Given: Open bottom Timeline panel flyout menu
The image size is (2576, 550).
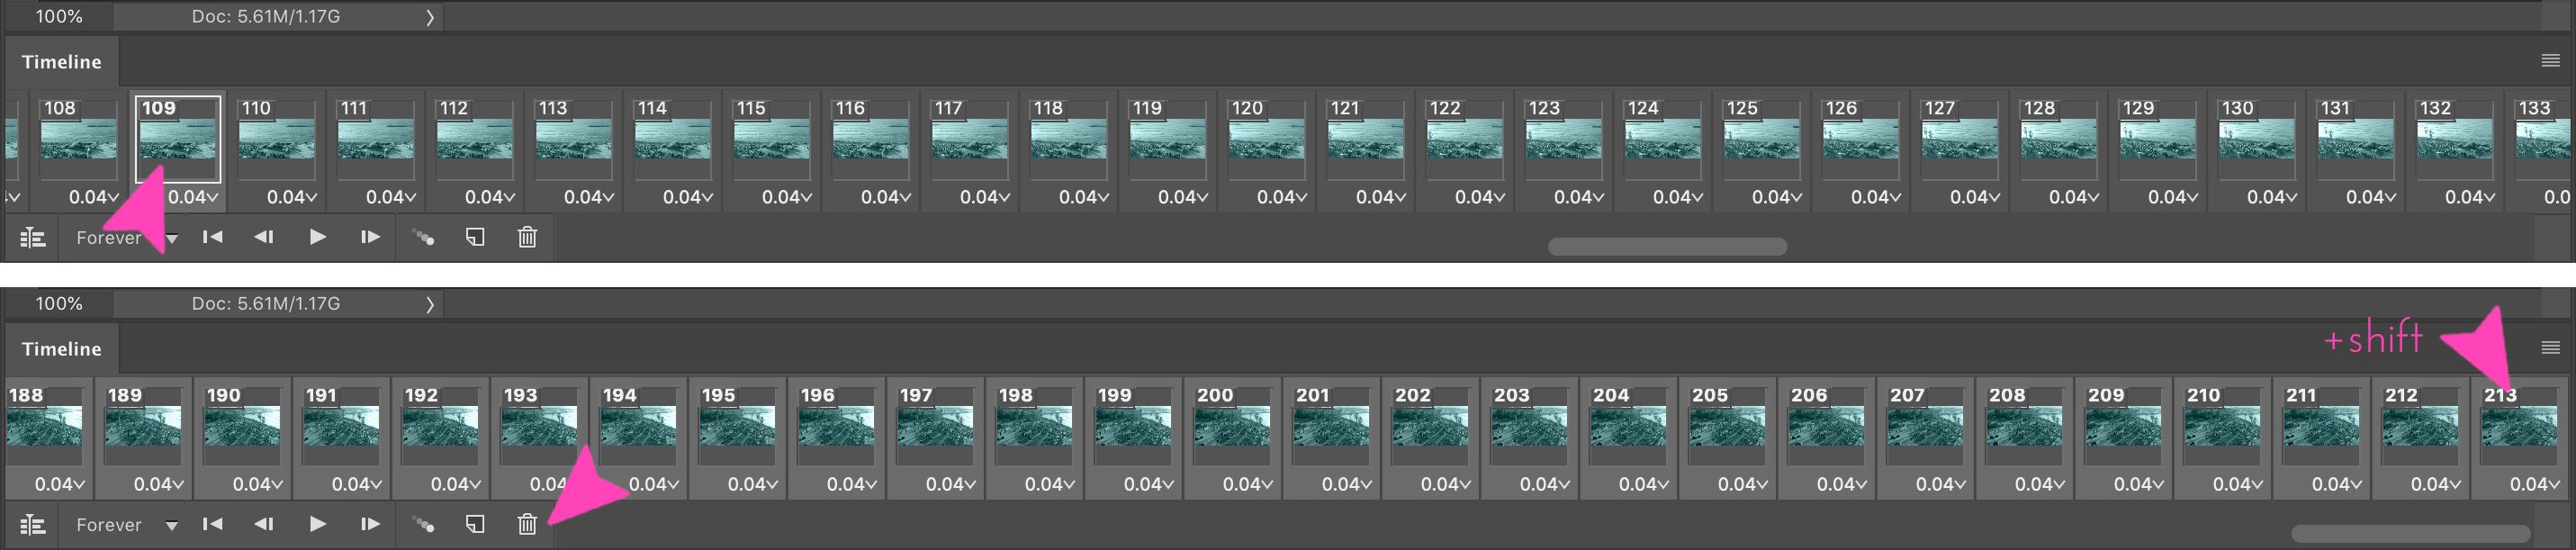Looking at the screenshot, I should click(x=2550, y=348).
